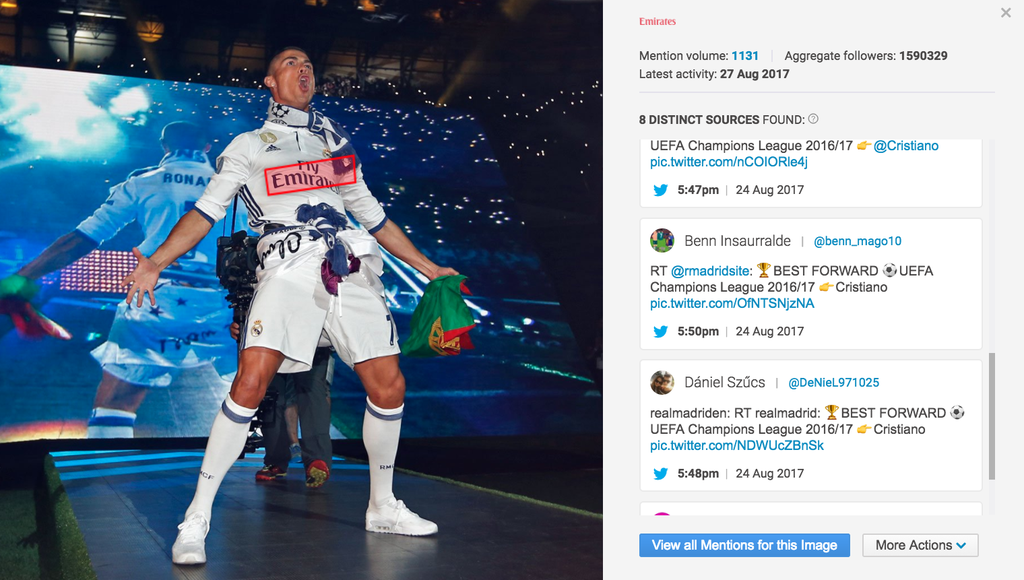Follow the pic.twitter.com/OfNTSNjzNA link

click(x=732, y=304)
